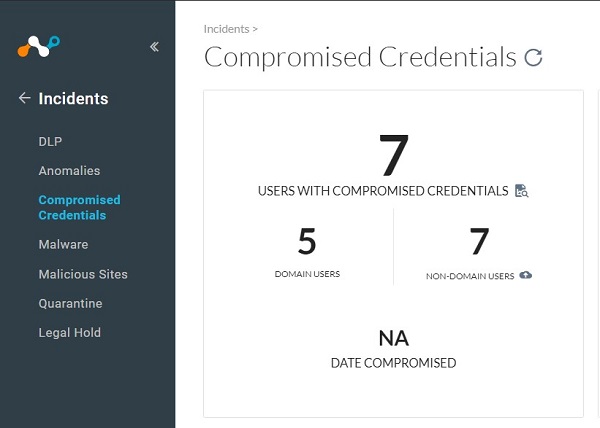Select Compromised Credentials in sidebar
Viewport: 600px width, 428px height.
click(79, 207)
